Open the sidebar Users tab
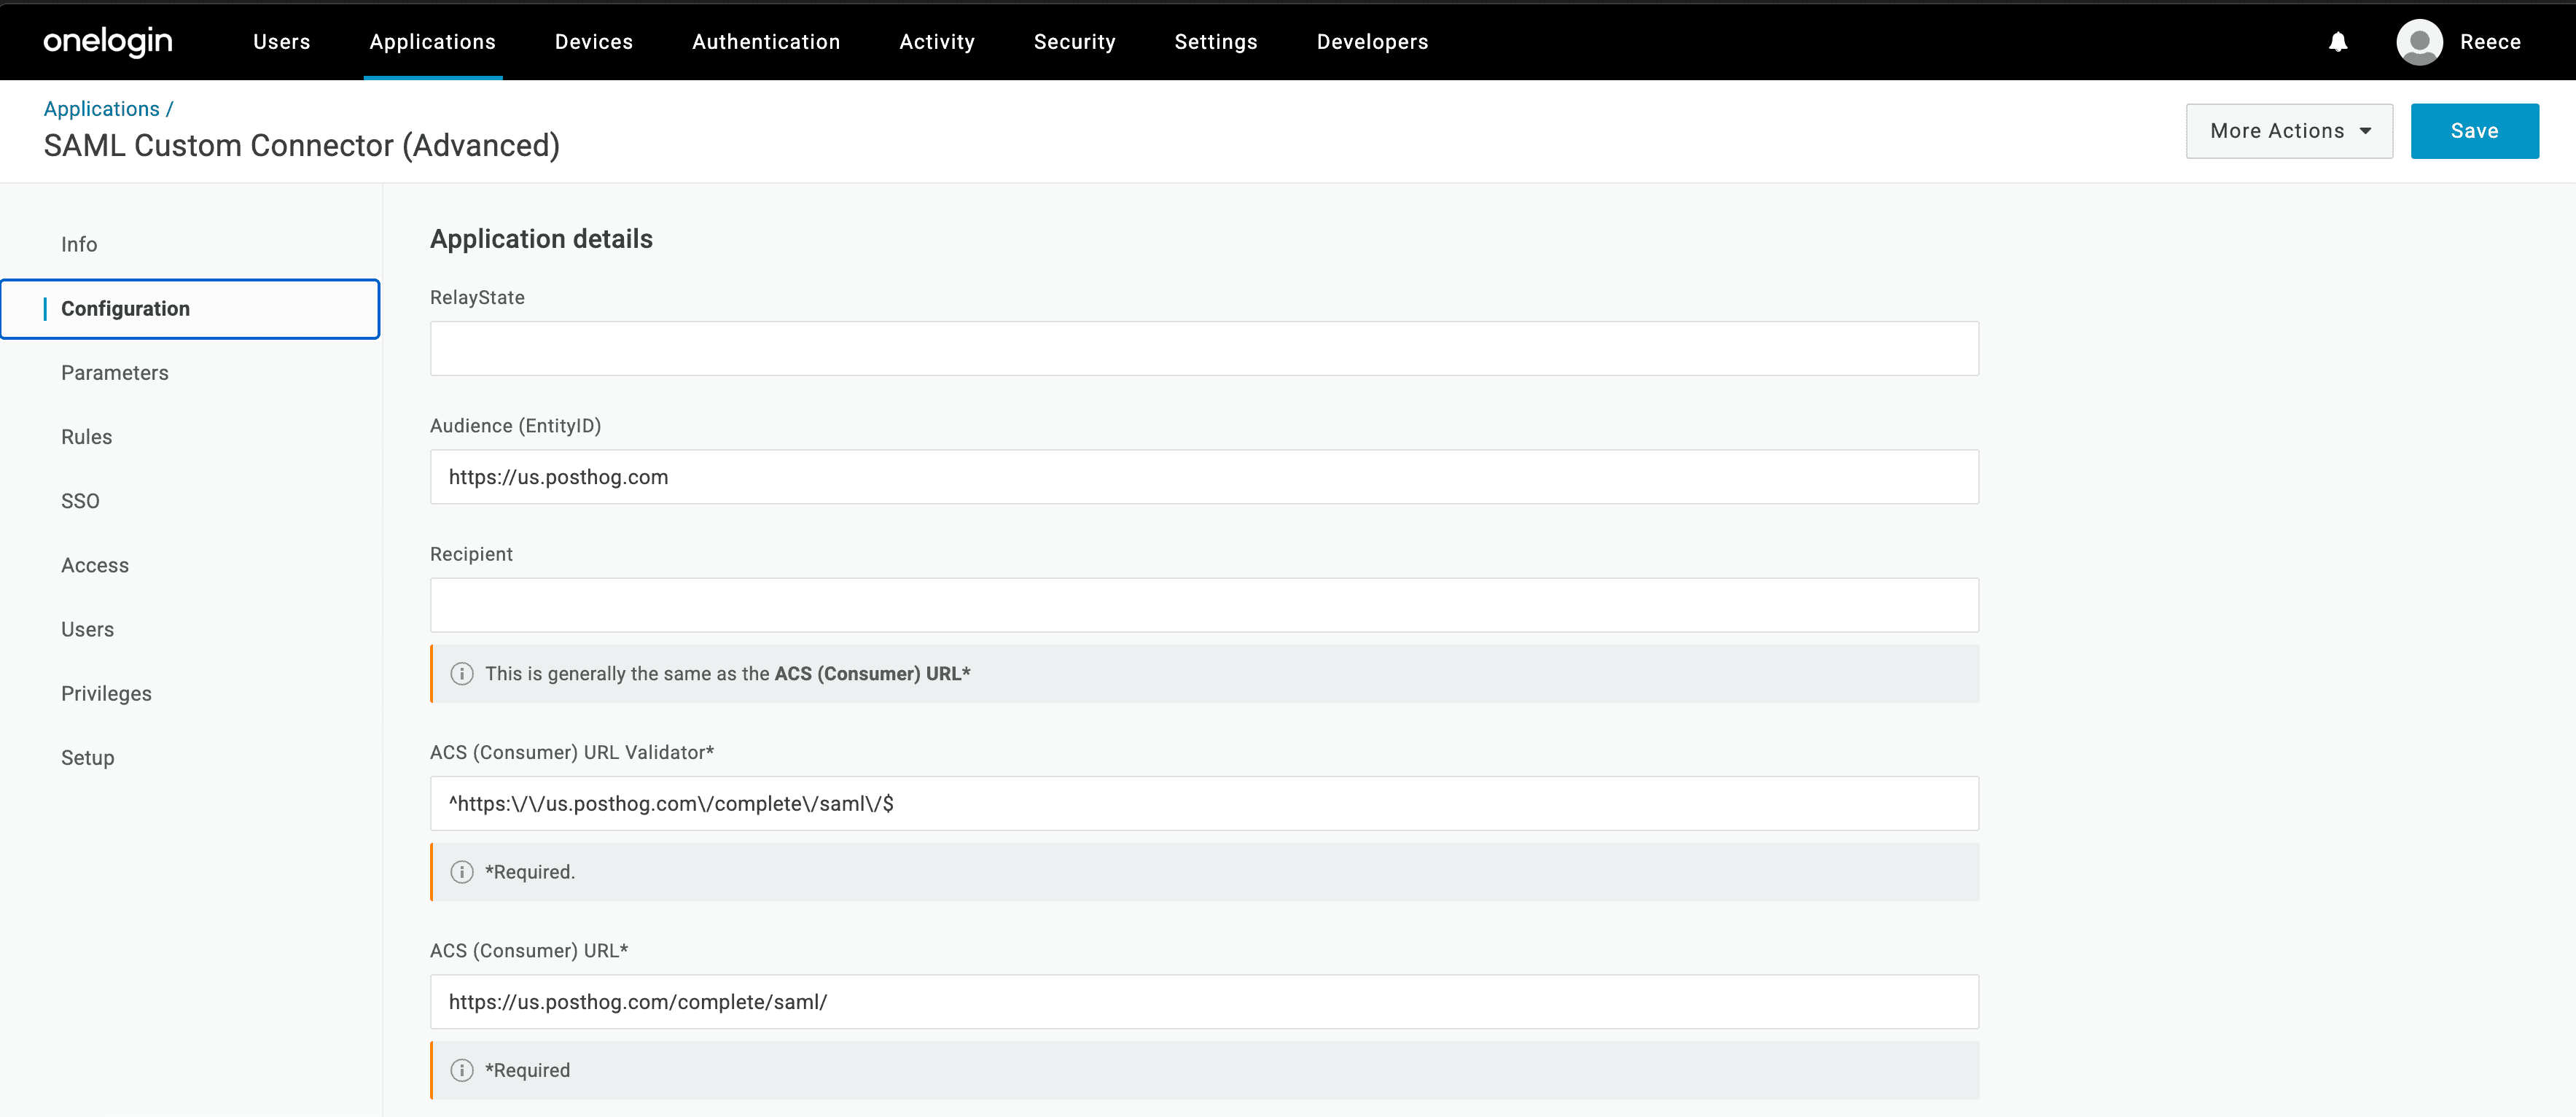The image size is (2576, 1117). pyautogui.click(x=88, y=629)
